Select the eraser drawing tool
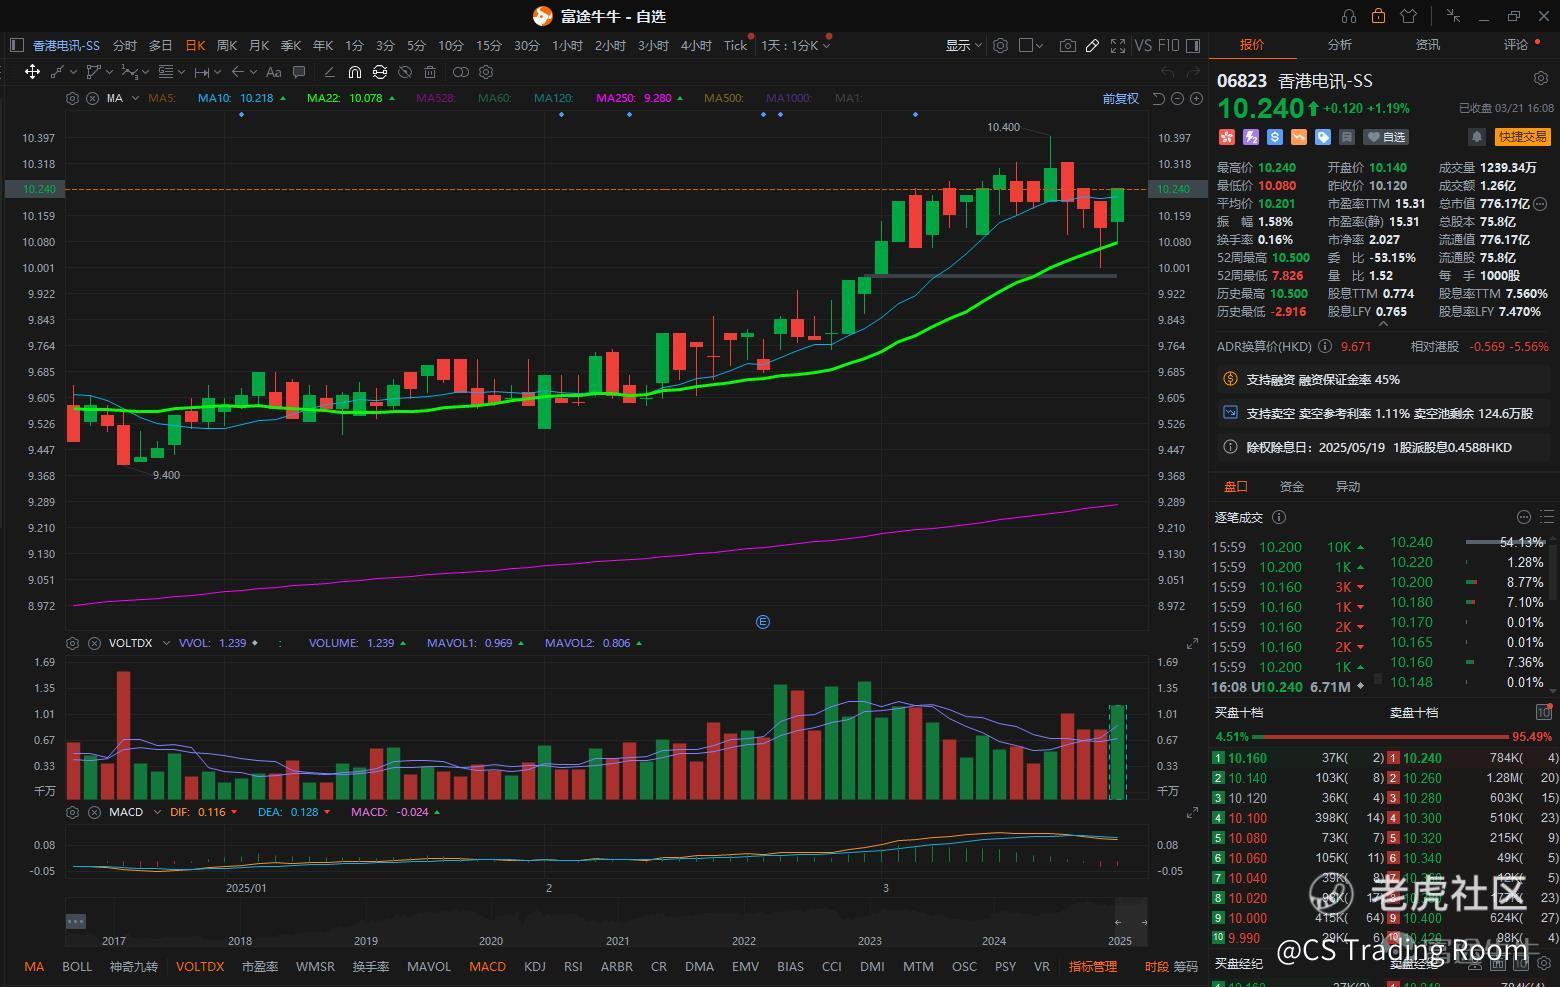Image resolution: width=1560 pixels, height=987 pixels. [x=329, y=72]
